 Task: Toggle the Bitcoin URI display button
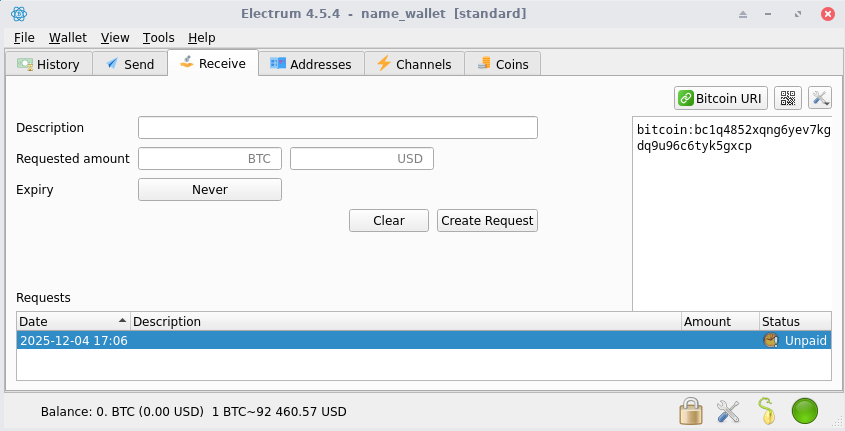pos(720,98)
